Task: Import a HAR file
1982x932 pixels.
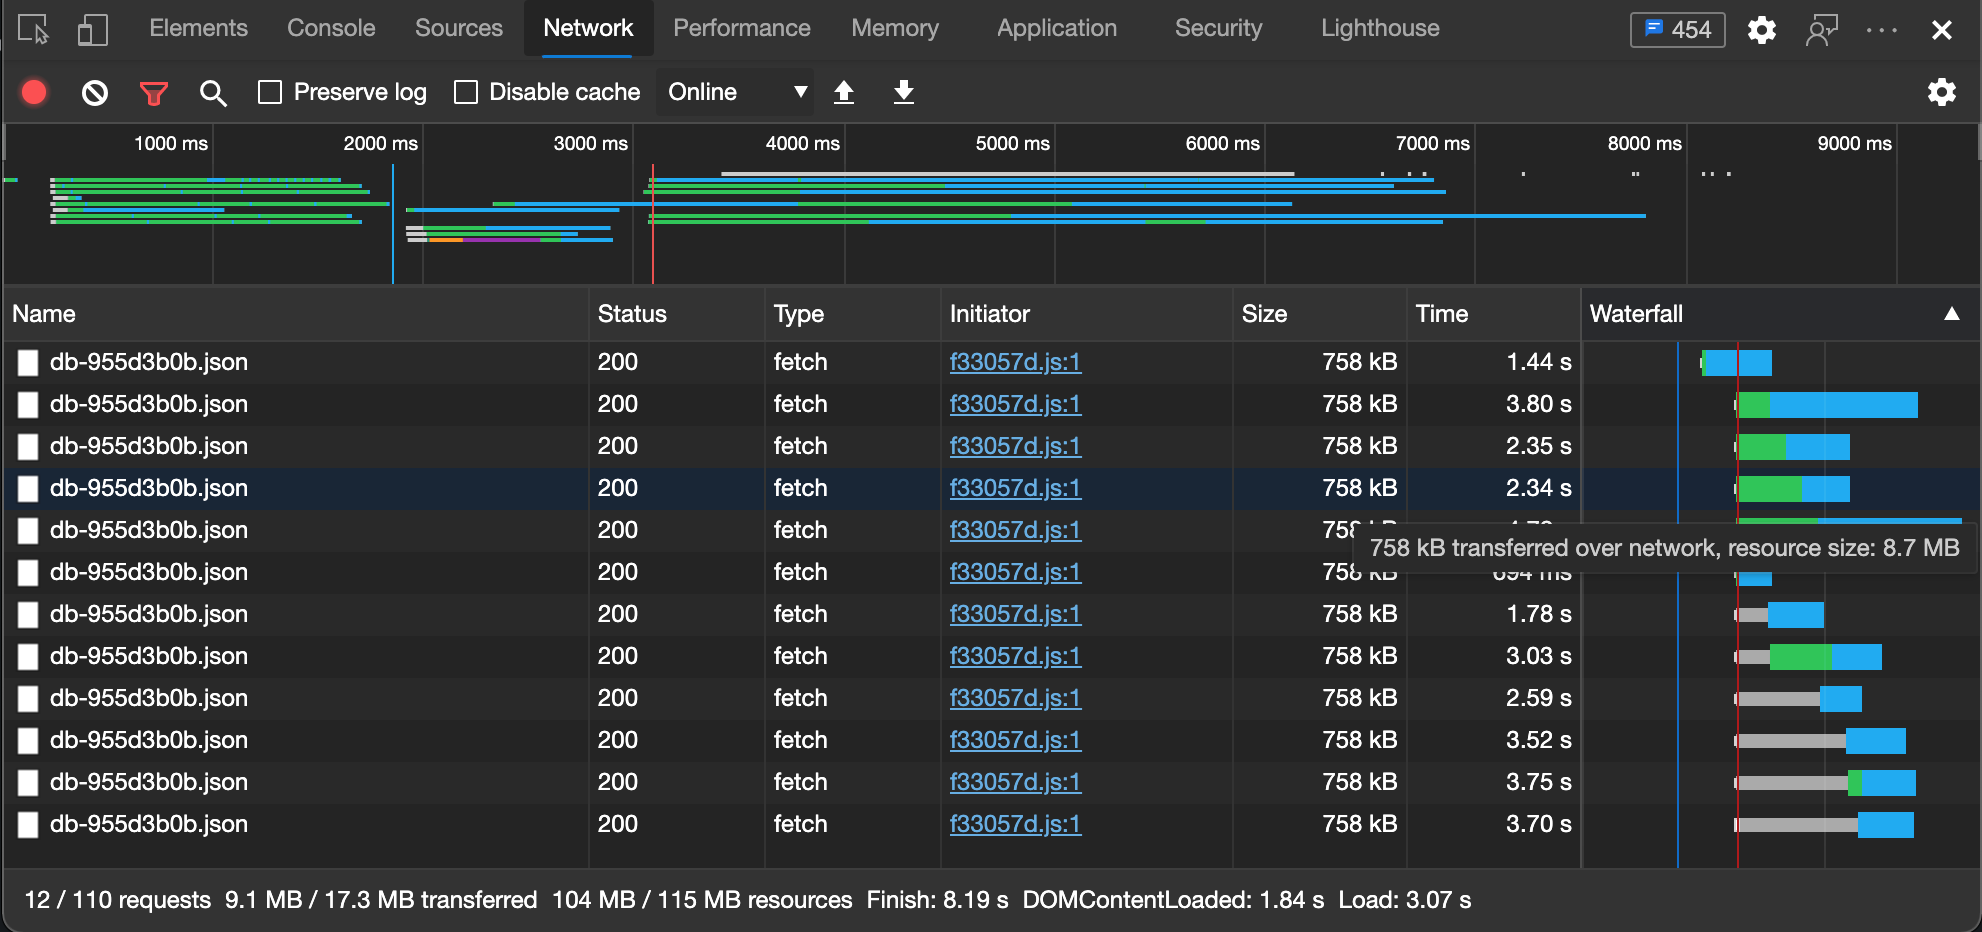Action: 844,92
